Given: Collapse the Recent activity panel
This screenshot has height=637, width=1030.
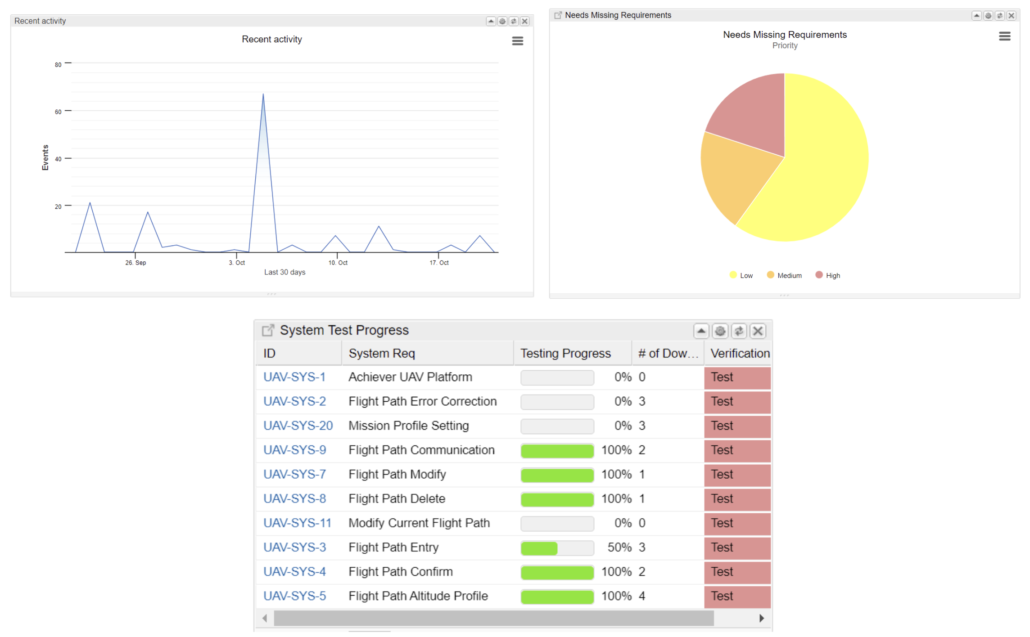Looking at the screenshot, I should [x=491, y=20].
